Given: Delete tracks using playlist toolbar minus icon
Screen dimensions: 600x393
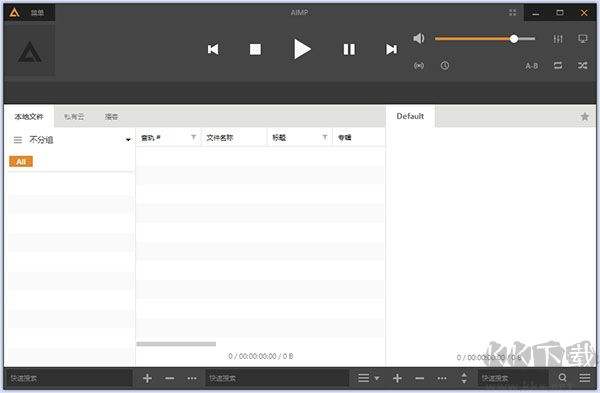Looking at the screenshot, I should (419, 378).
